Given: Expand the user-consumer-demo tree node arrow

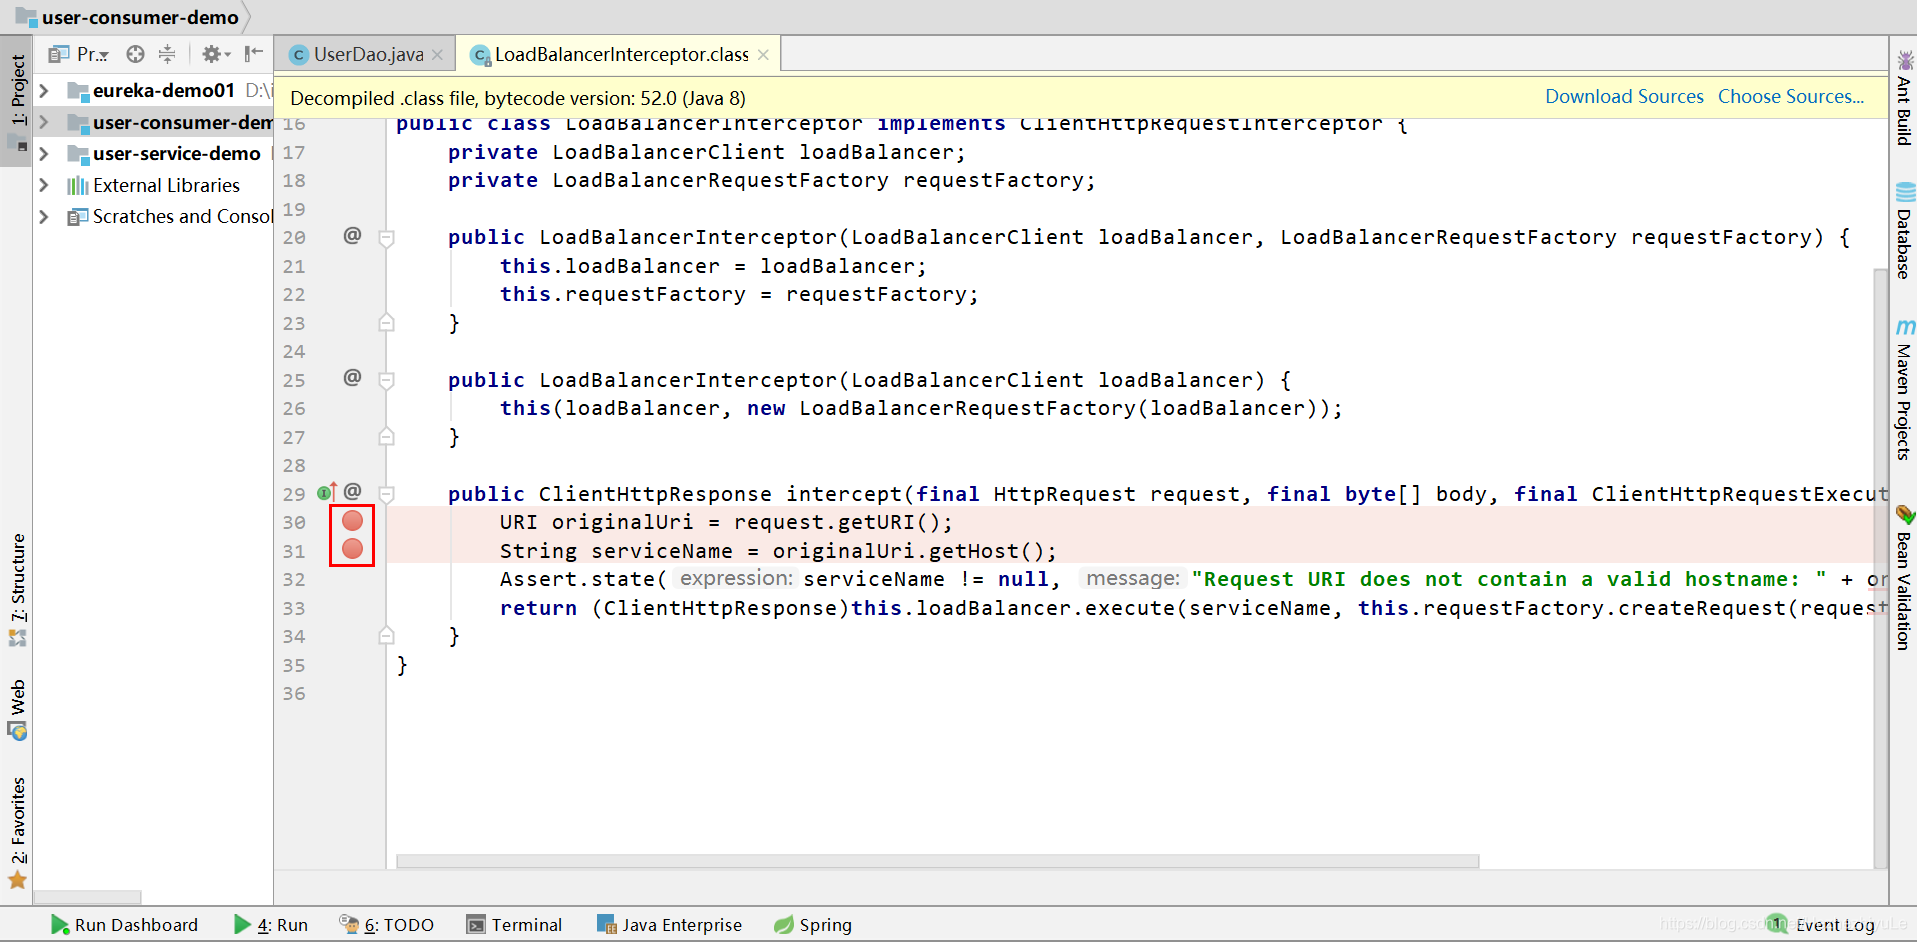Looking at the screenshot, I should pyautogui.click(x=44, y=123).
